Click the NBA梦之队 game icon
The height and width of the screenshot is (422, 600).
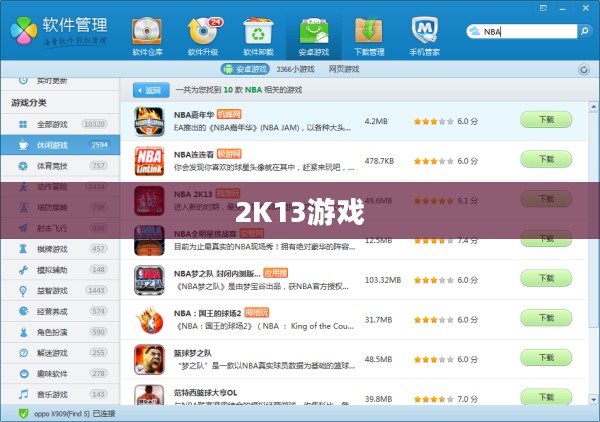tap(149, 280)
